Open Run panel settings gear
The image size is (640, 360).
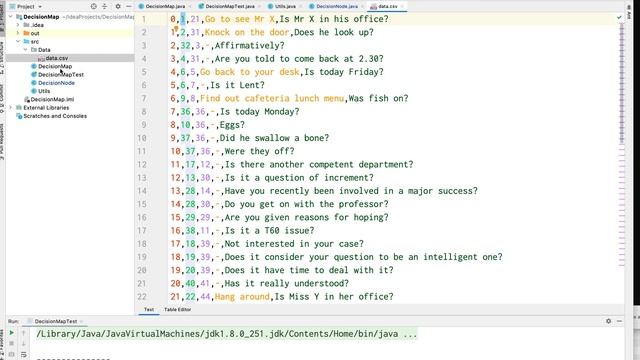609,321
